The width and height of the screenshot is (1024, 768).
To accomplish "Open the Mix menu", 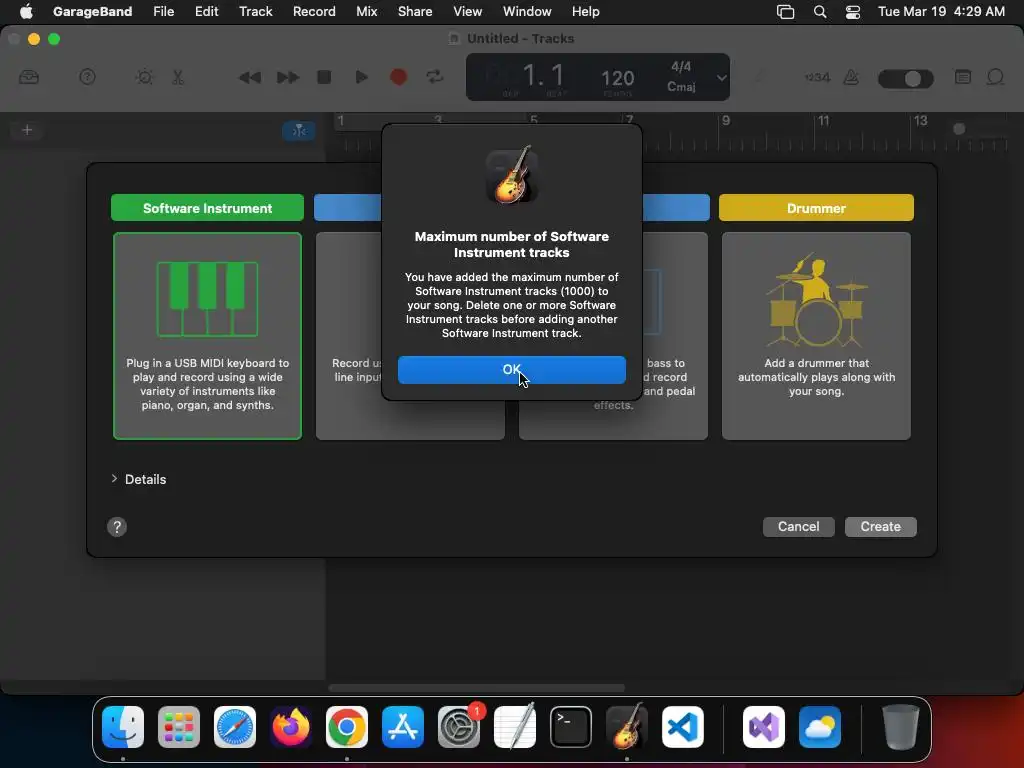I will pyautogui.click(x=366, y=11).
